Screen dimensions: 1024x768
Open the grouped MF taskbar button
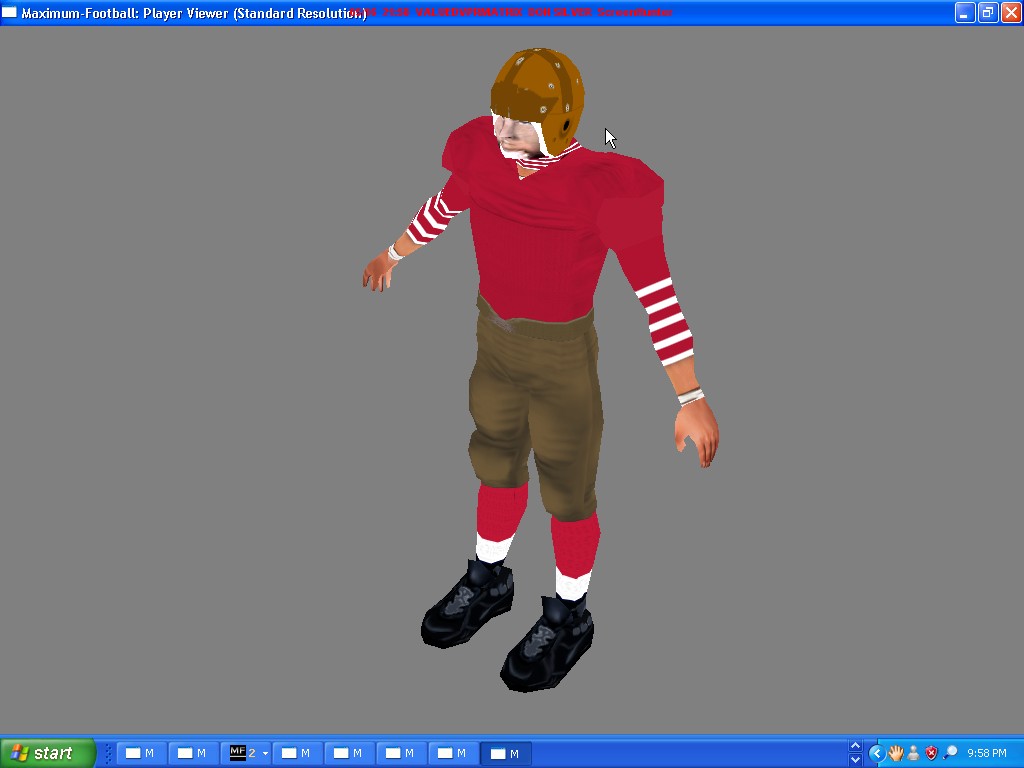tap(247, 753)
